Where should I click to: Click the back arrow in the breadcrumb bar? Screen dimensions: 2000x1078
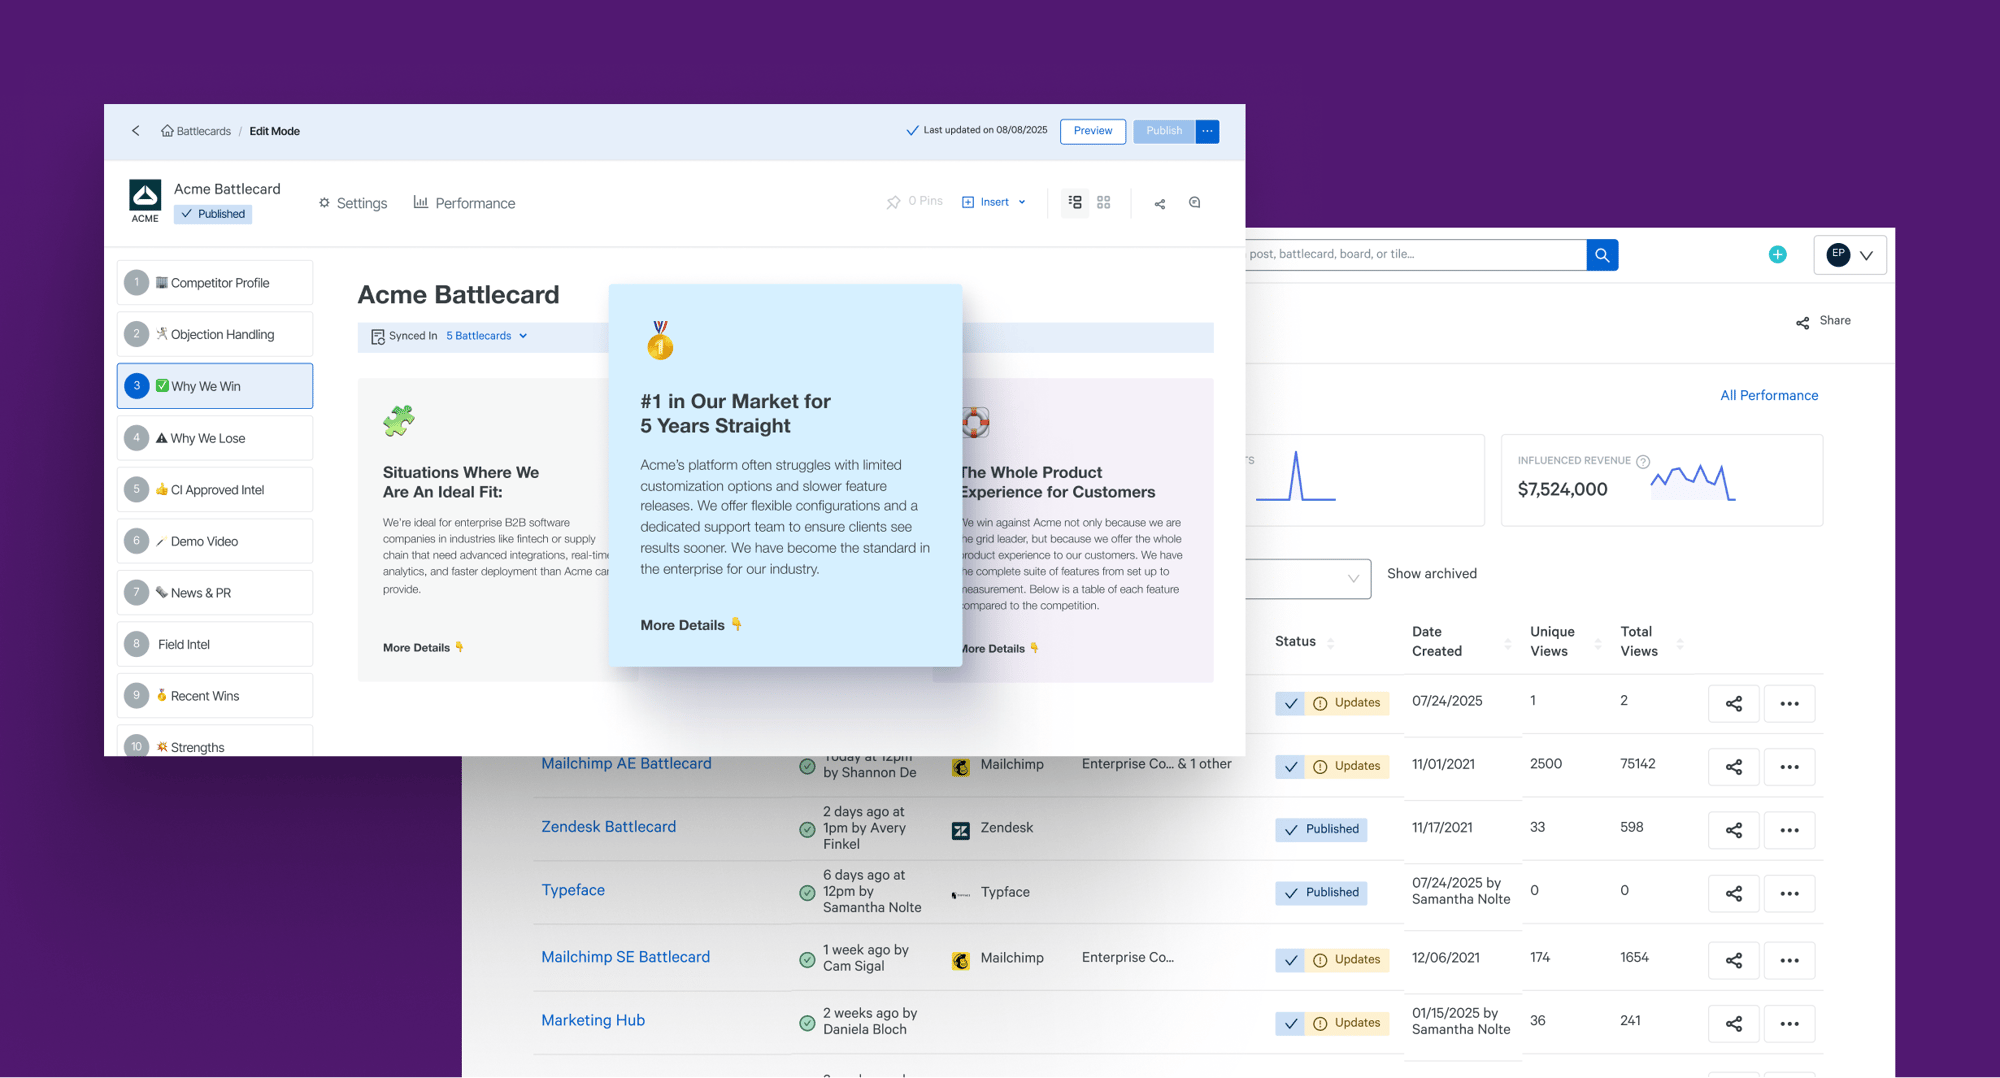136,131
